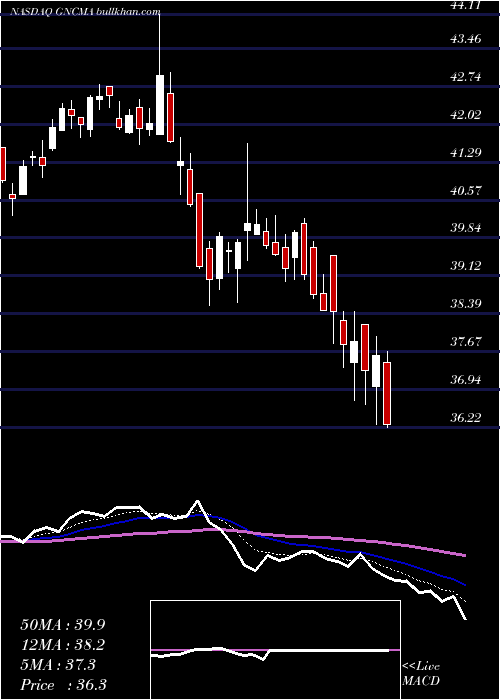Image resolution: width=500 pixels, height=700 pixels.
Task: Click the 36.94 price axis label
Action: coord(466,380)
